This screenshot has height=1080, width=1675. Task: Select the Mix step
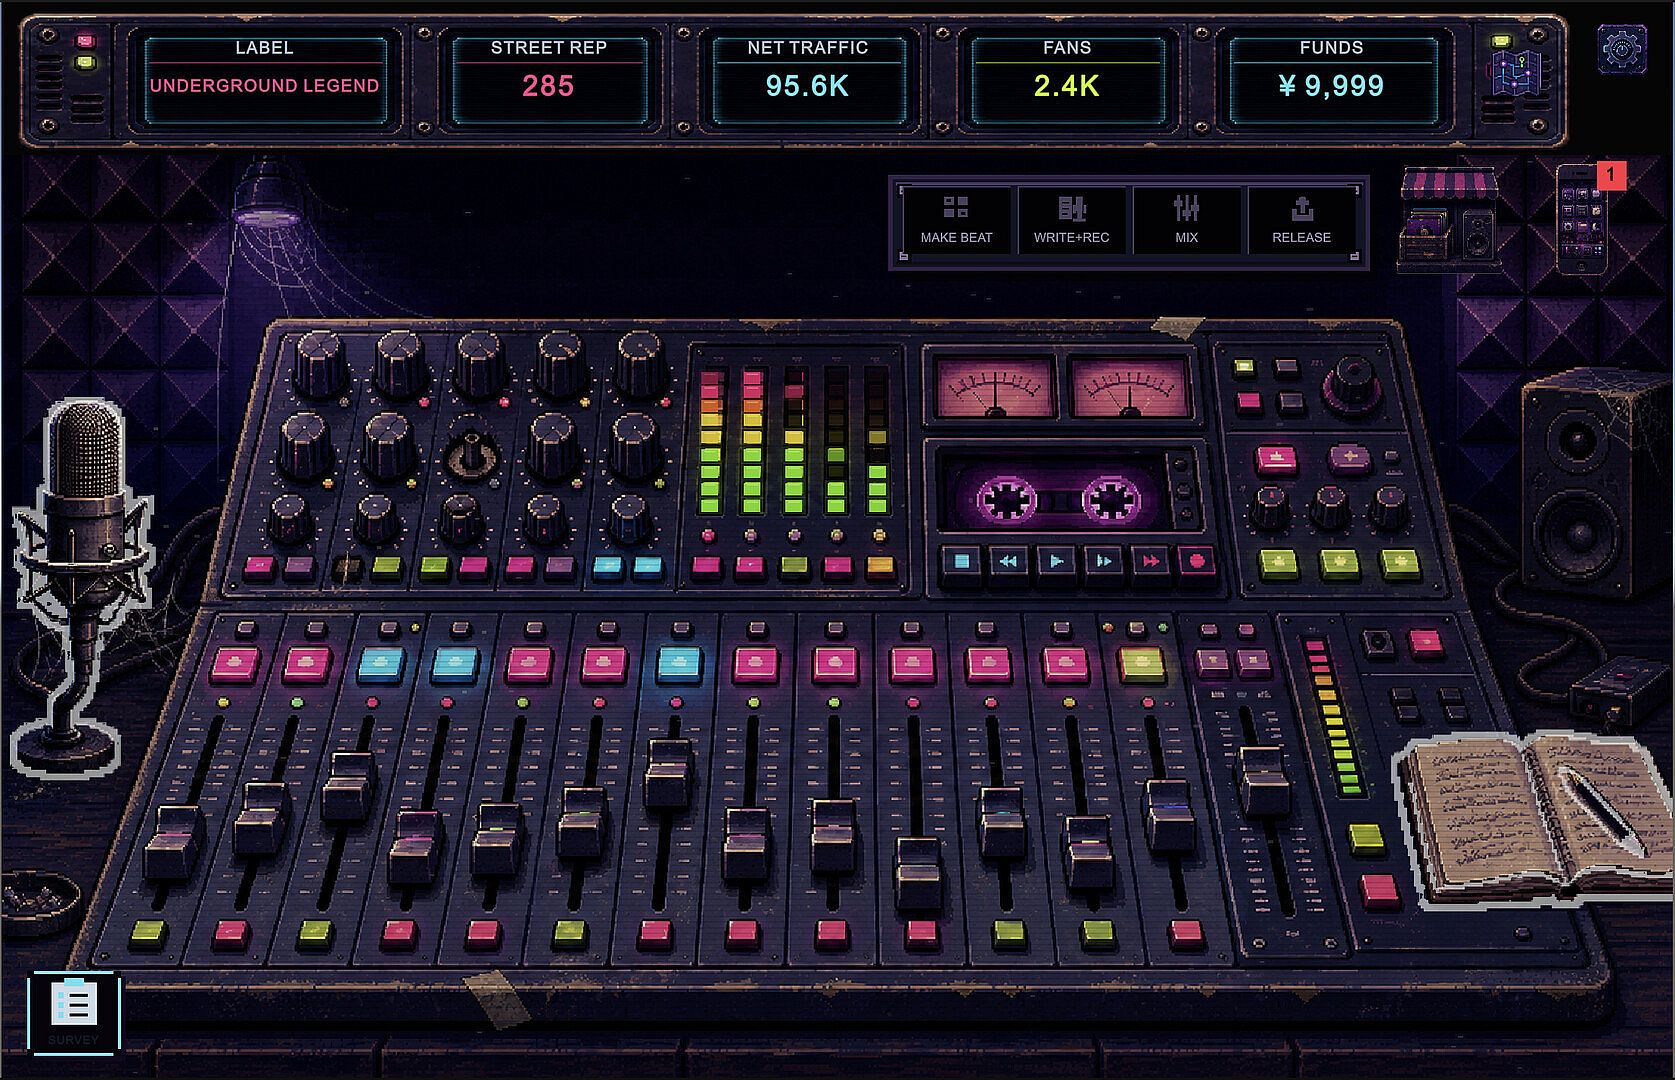point(1186,221)
